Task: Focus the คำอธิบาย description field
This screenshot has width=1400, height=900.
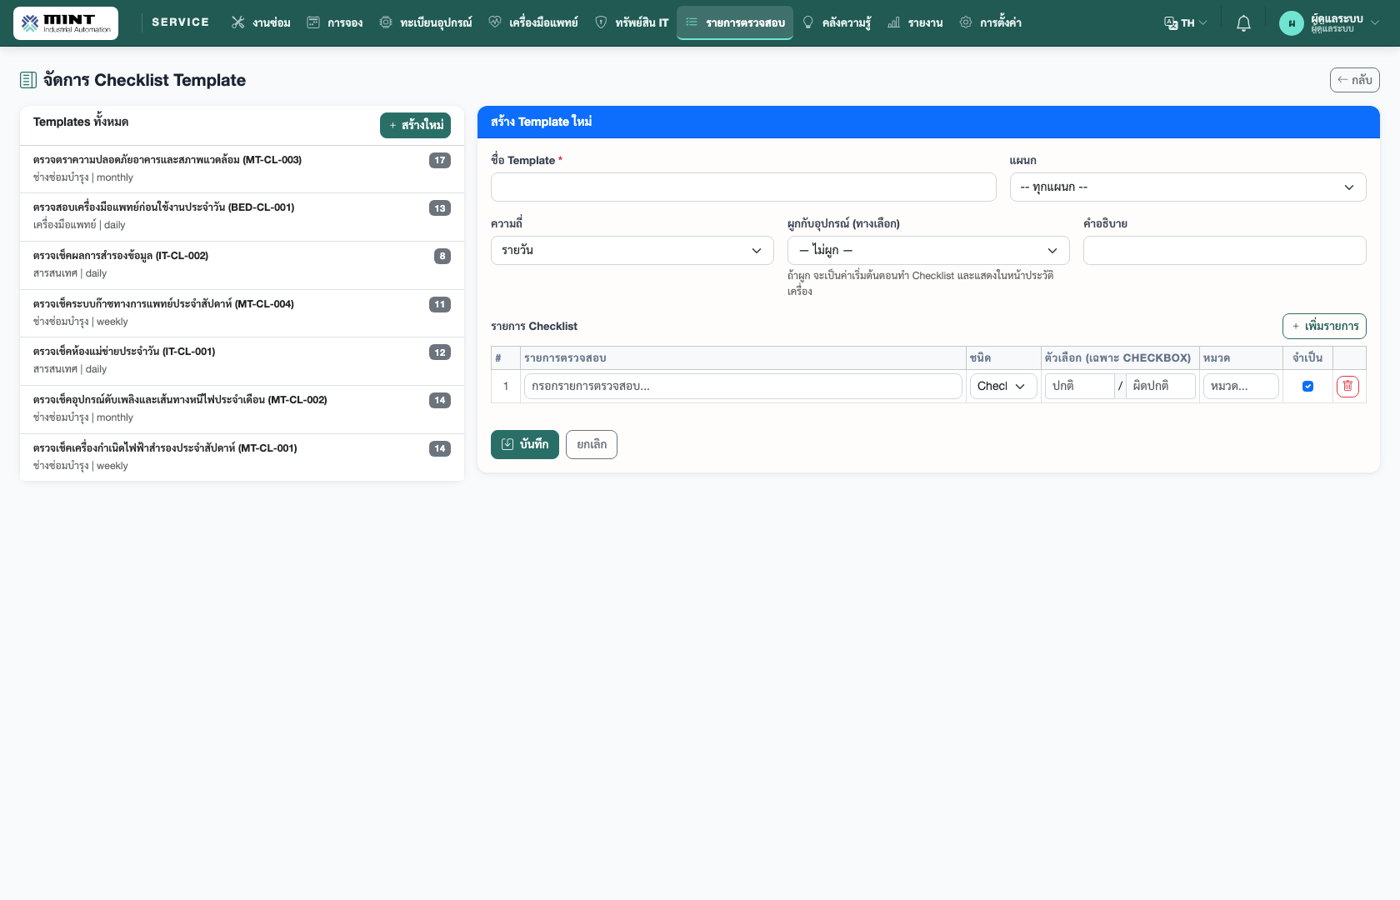Action: [x=1224, y=250]
